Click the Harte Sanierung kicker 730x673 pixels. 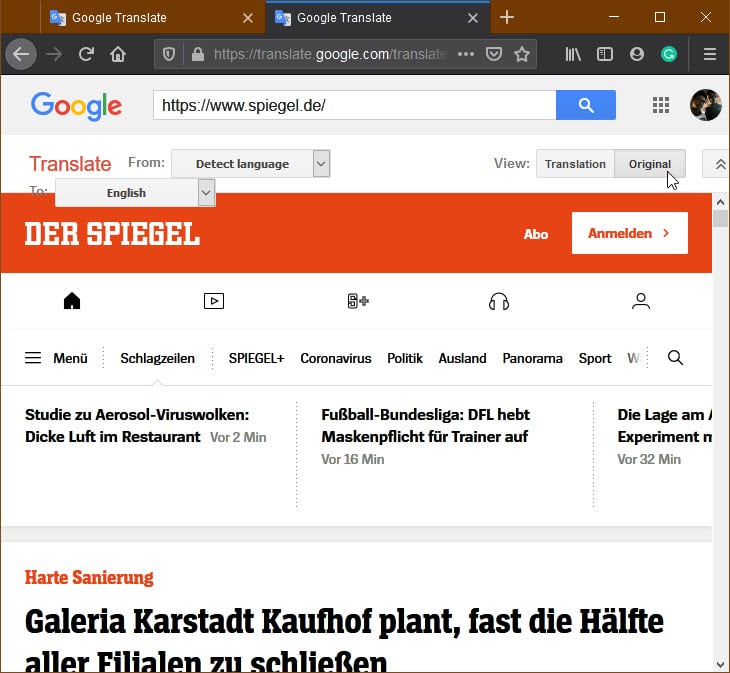click(x=89, y=578)
